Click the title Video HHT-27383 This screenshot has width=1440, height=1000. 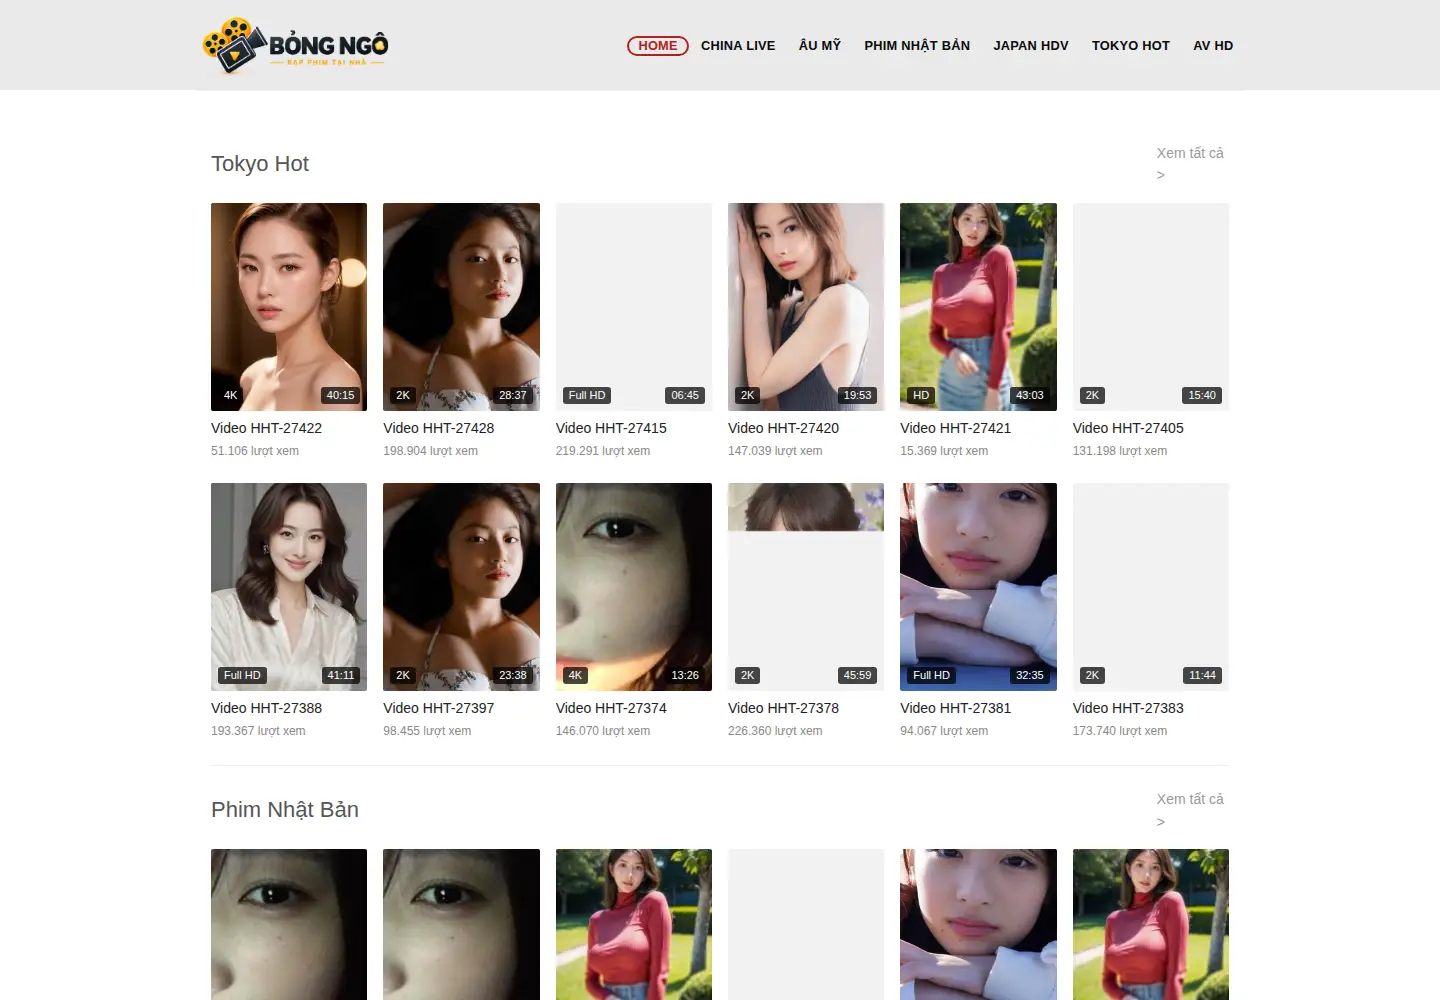[1128, 708]
